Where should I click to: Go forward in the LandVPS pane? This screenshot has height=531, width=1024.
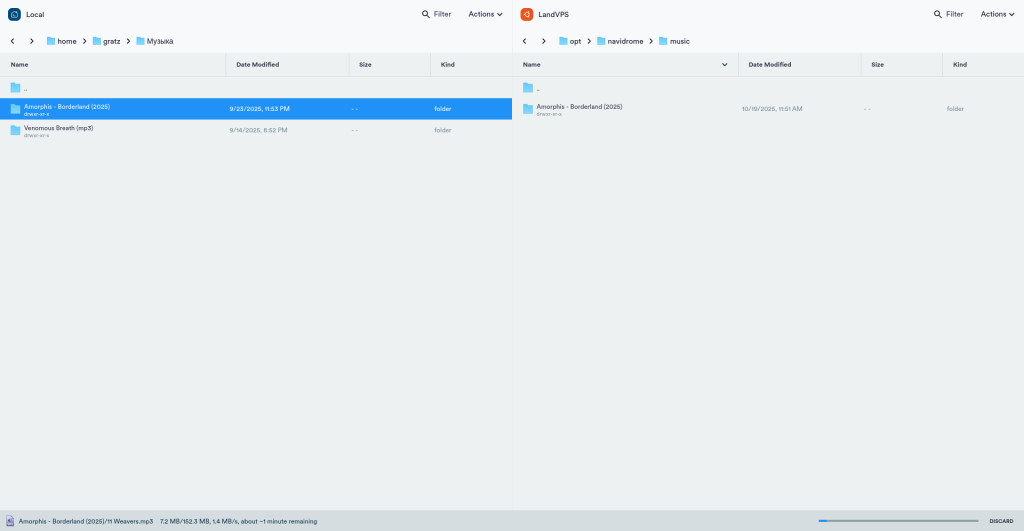[x=544, y=41]
